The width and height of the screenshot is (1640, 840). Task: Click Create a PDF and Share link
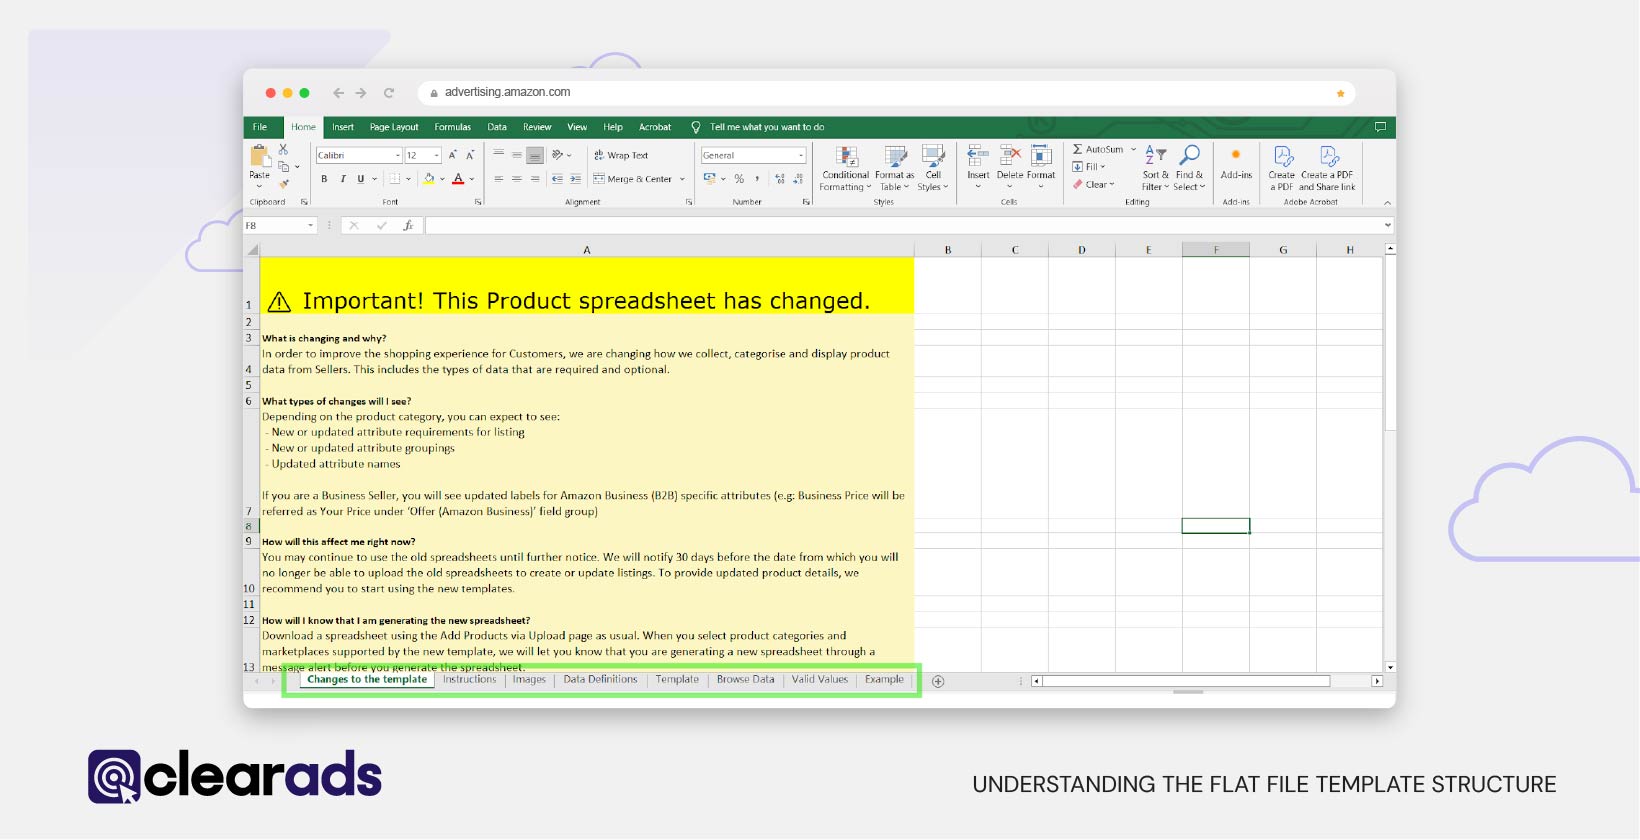[1328, 168]
